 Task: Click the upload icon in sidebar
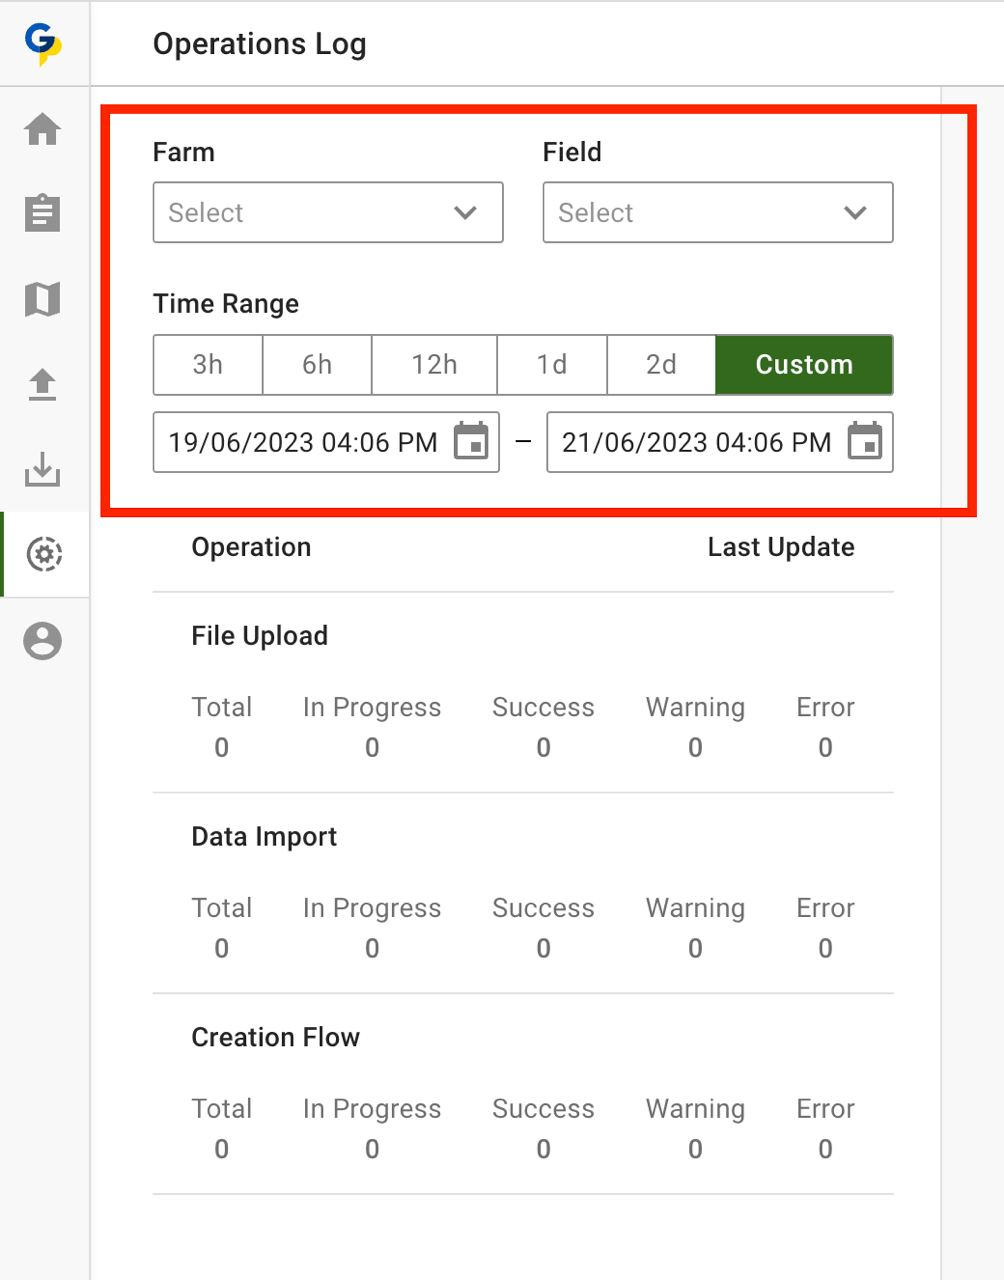[x=43, y=384]
